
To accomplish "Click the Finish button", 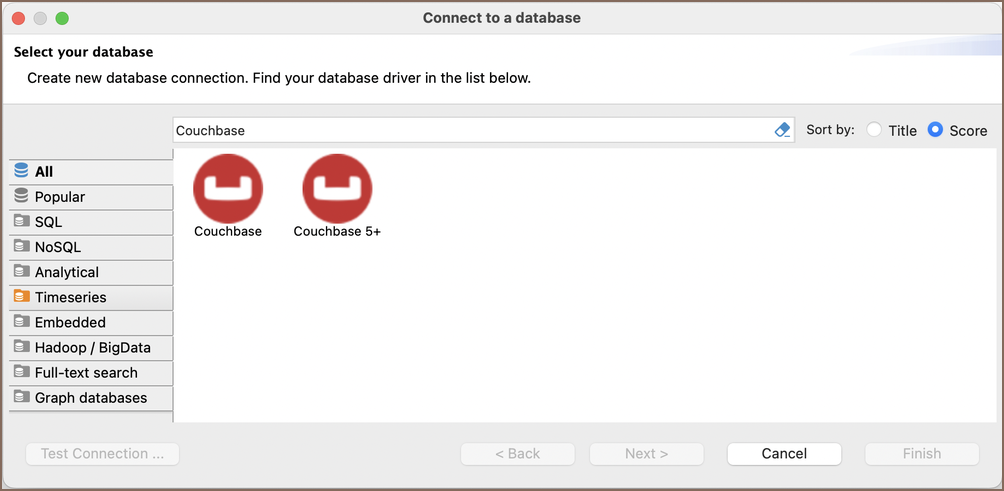I will pyautogui.click(x=921, y=454).
